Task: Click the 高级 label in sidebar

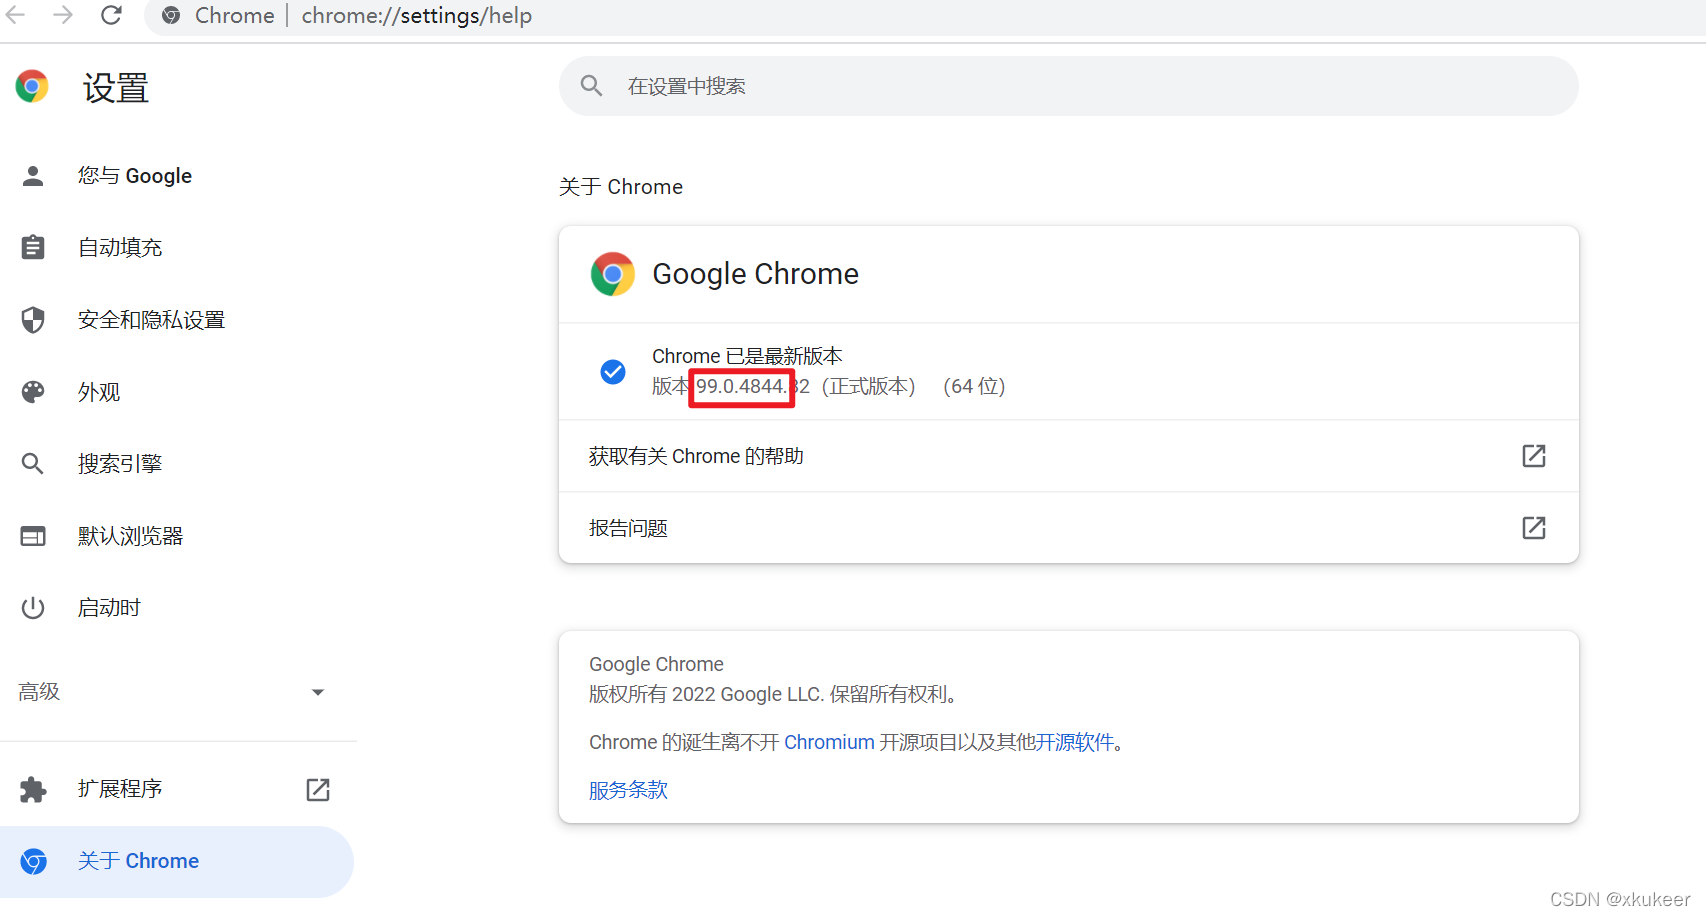Action: [39, 692]
